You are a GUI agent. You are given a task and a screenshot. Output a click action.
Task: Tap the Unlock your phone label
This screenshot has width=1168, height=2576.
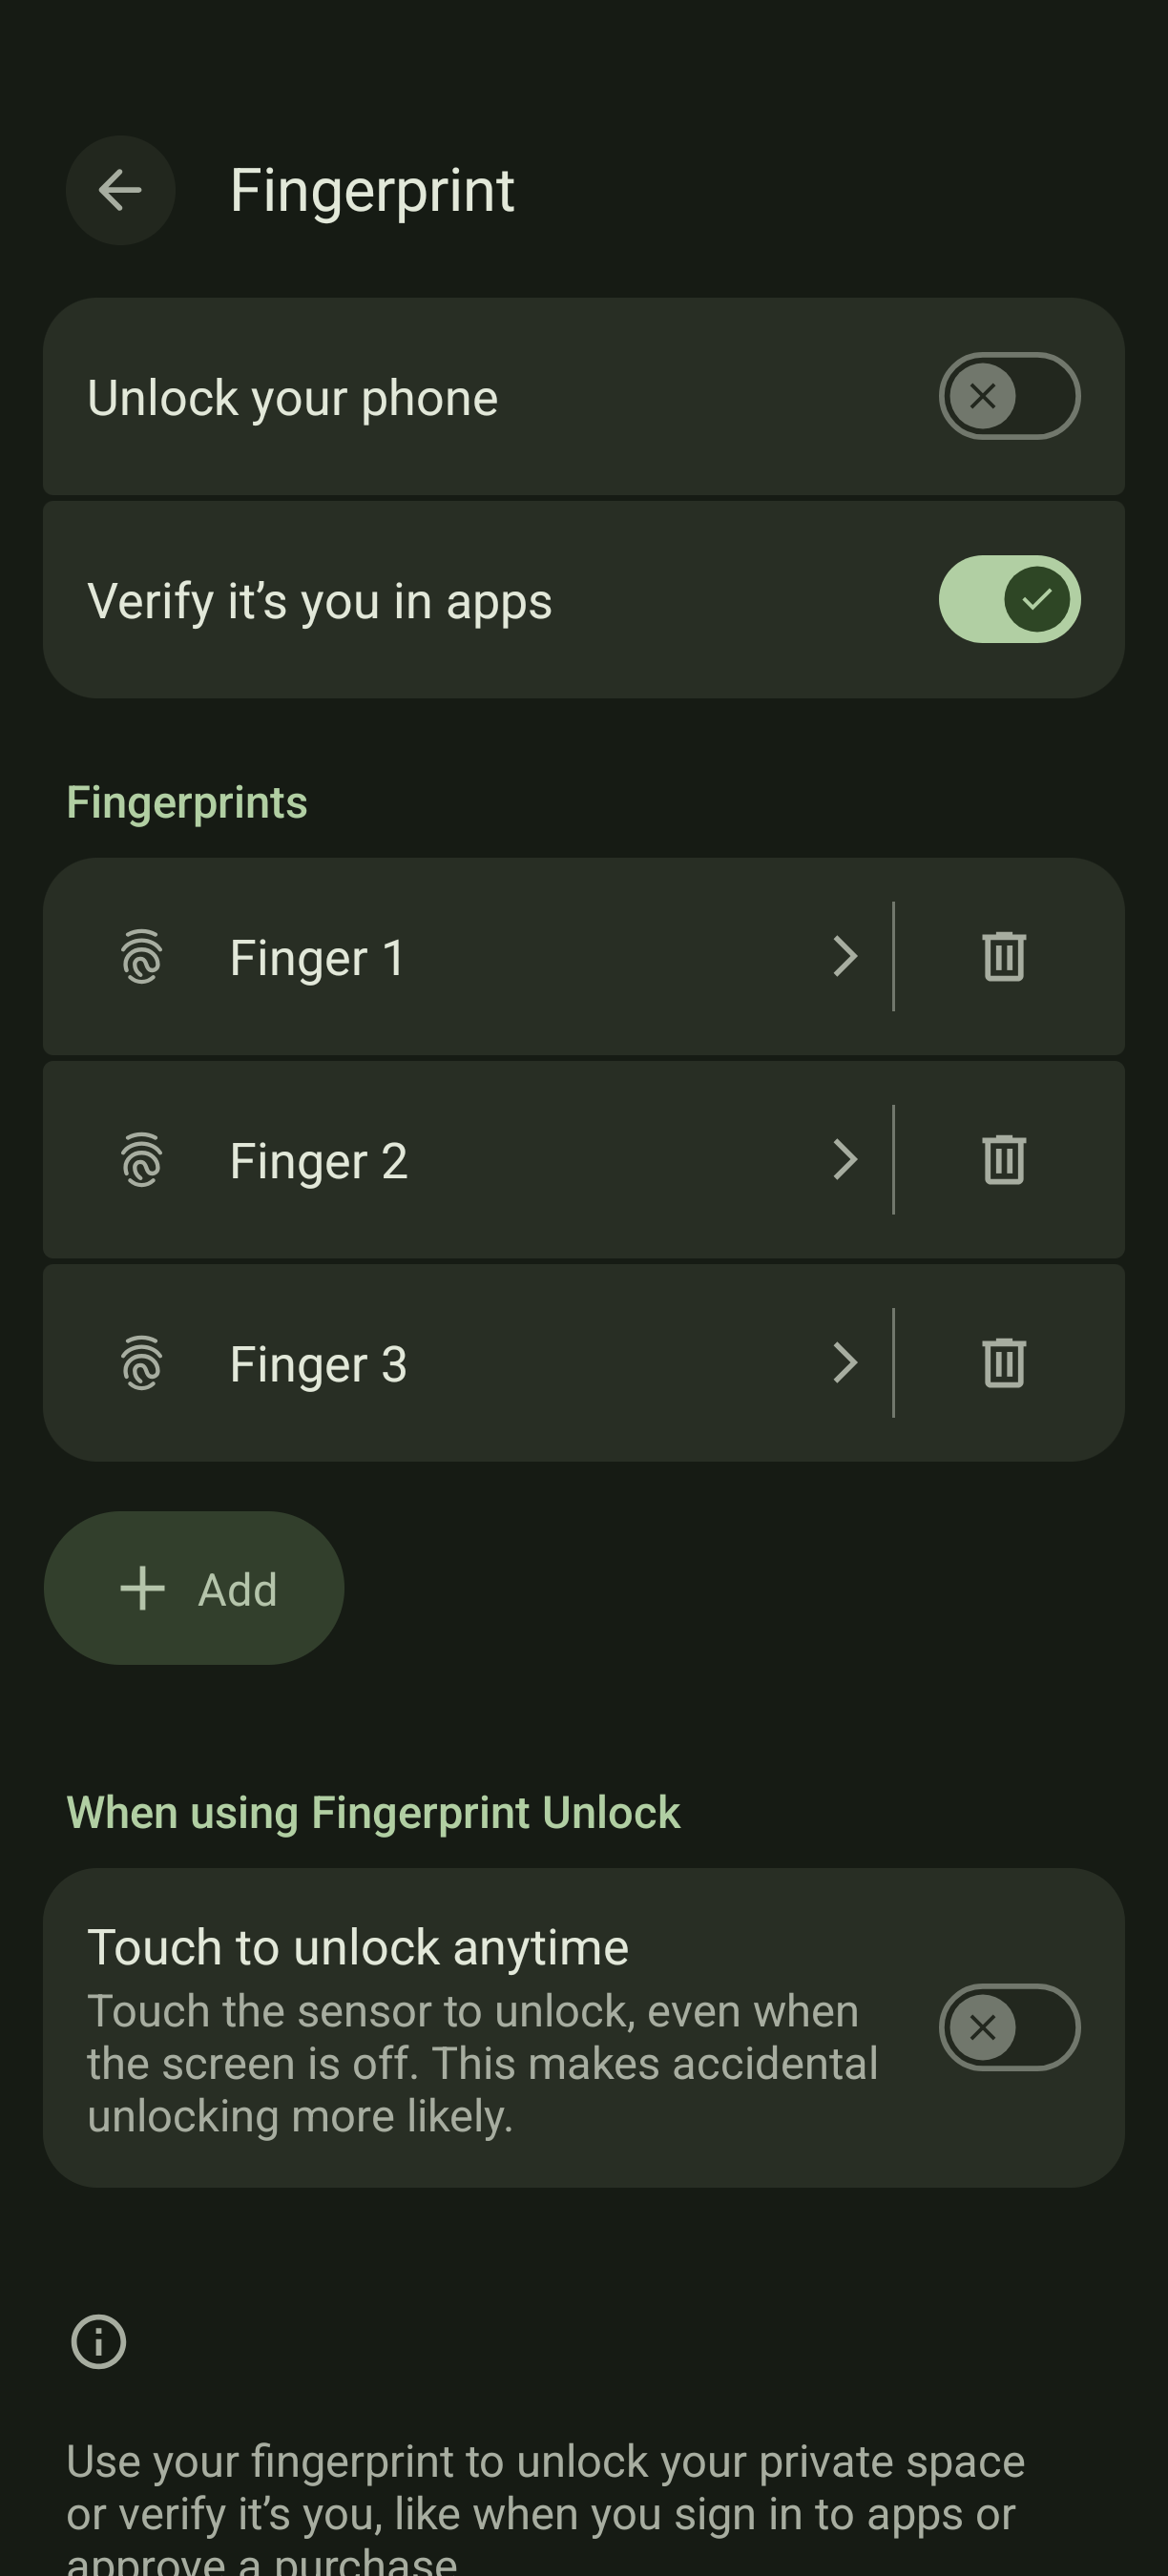(292, 398)
